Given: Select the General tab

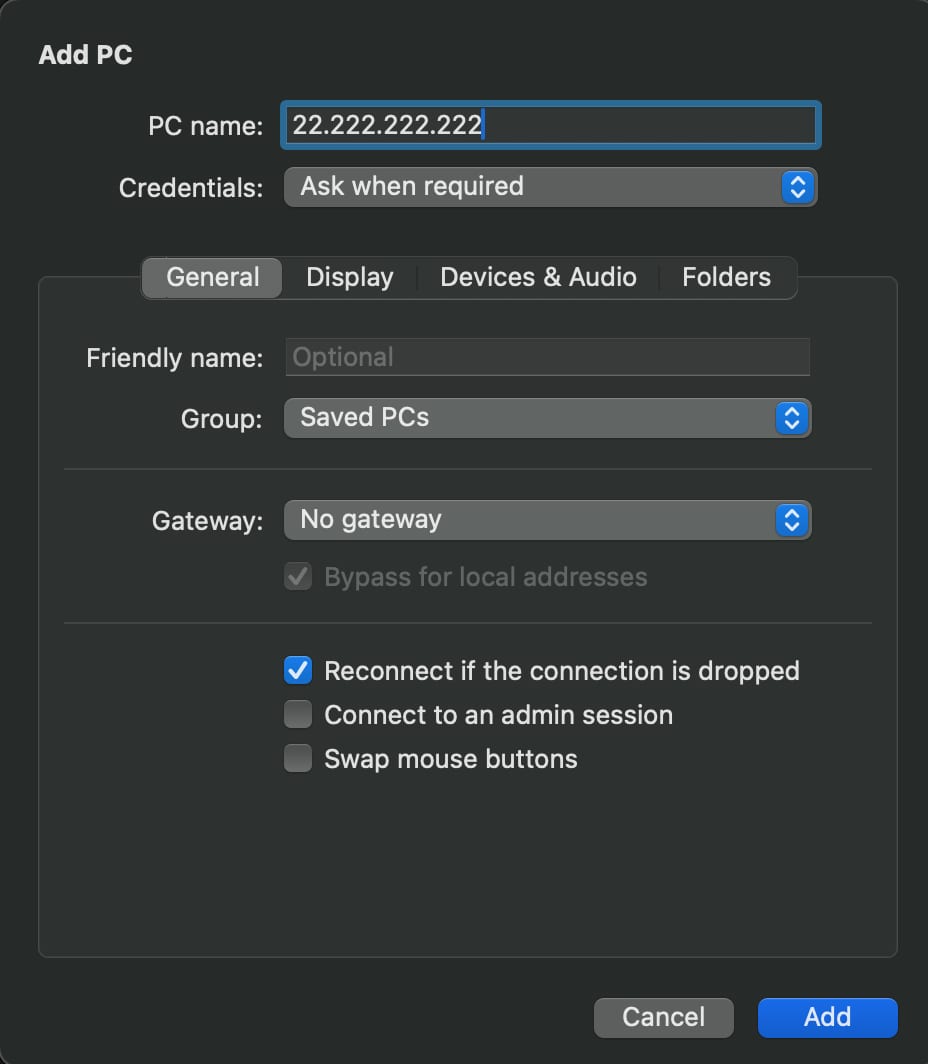Looking at the screenshot, I should 212,278.
